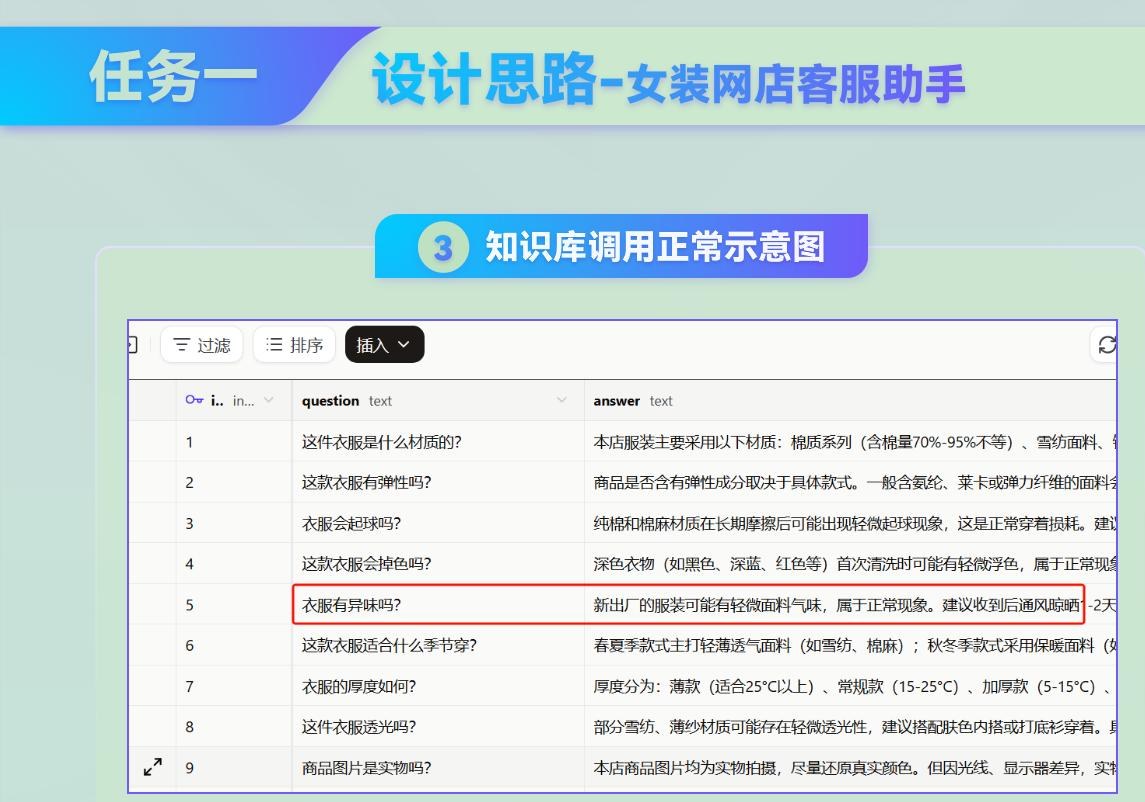Click the question column header
This screenshot has height=802, width=1145.
pos(438,400)
